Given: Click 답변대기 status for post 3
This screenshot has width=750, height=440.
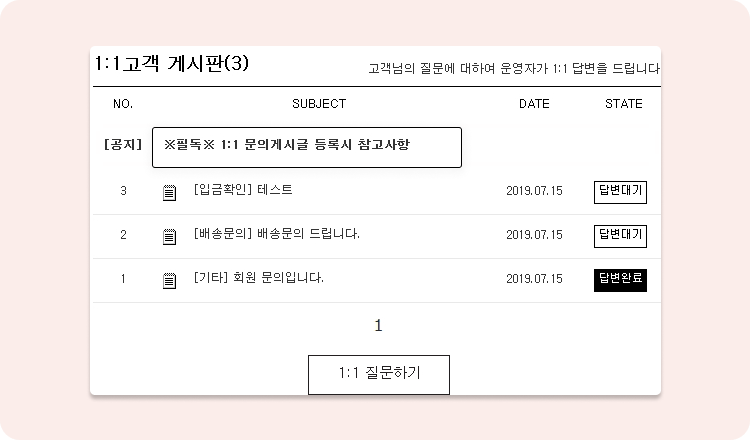Looking at the screenshot, I should pyautogui.click(x=620, y=192).
